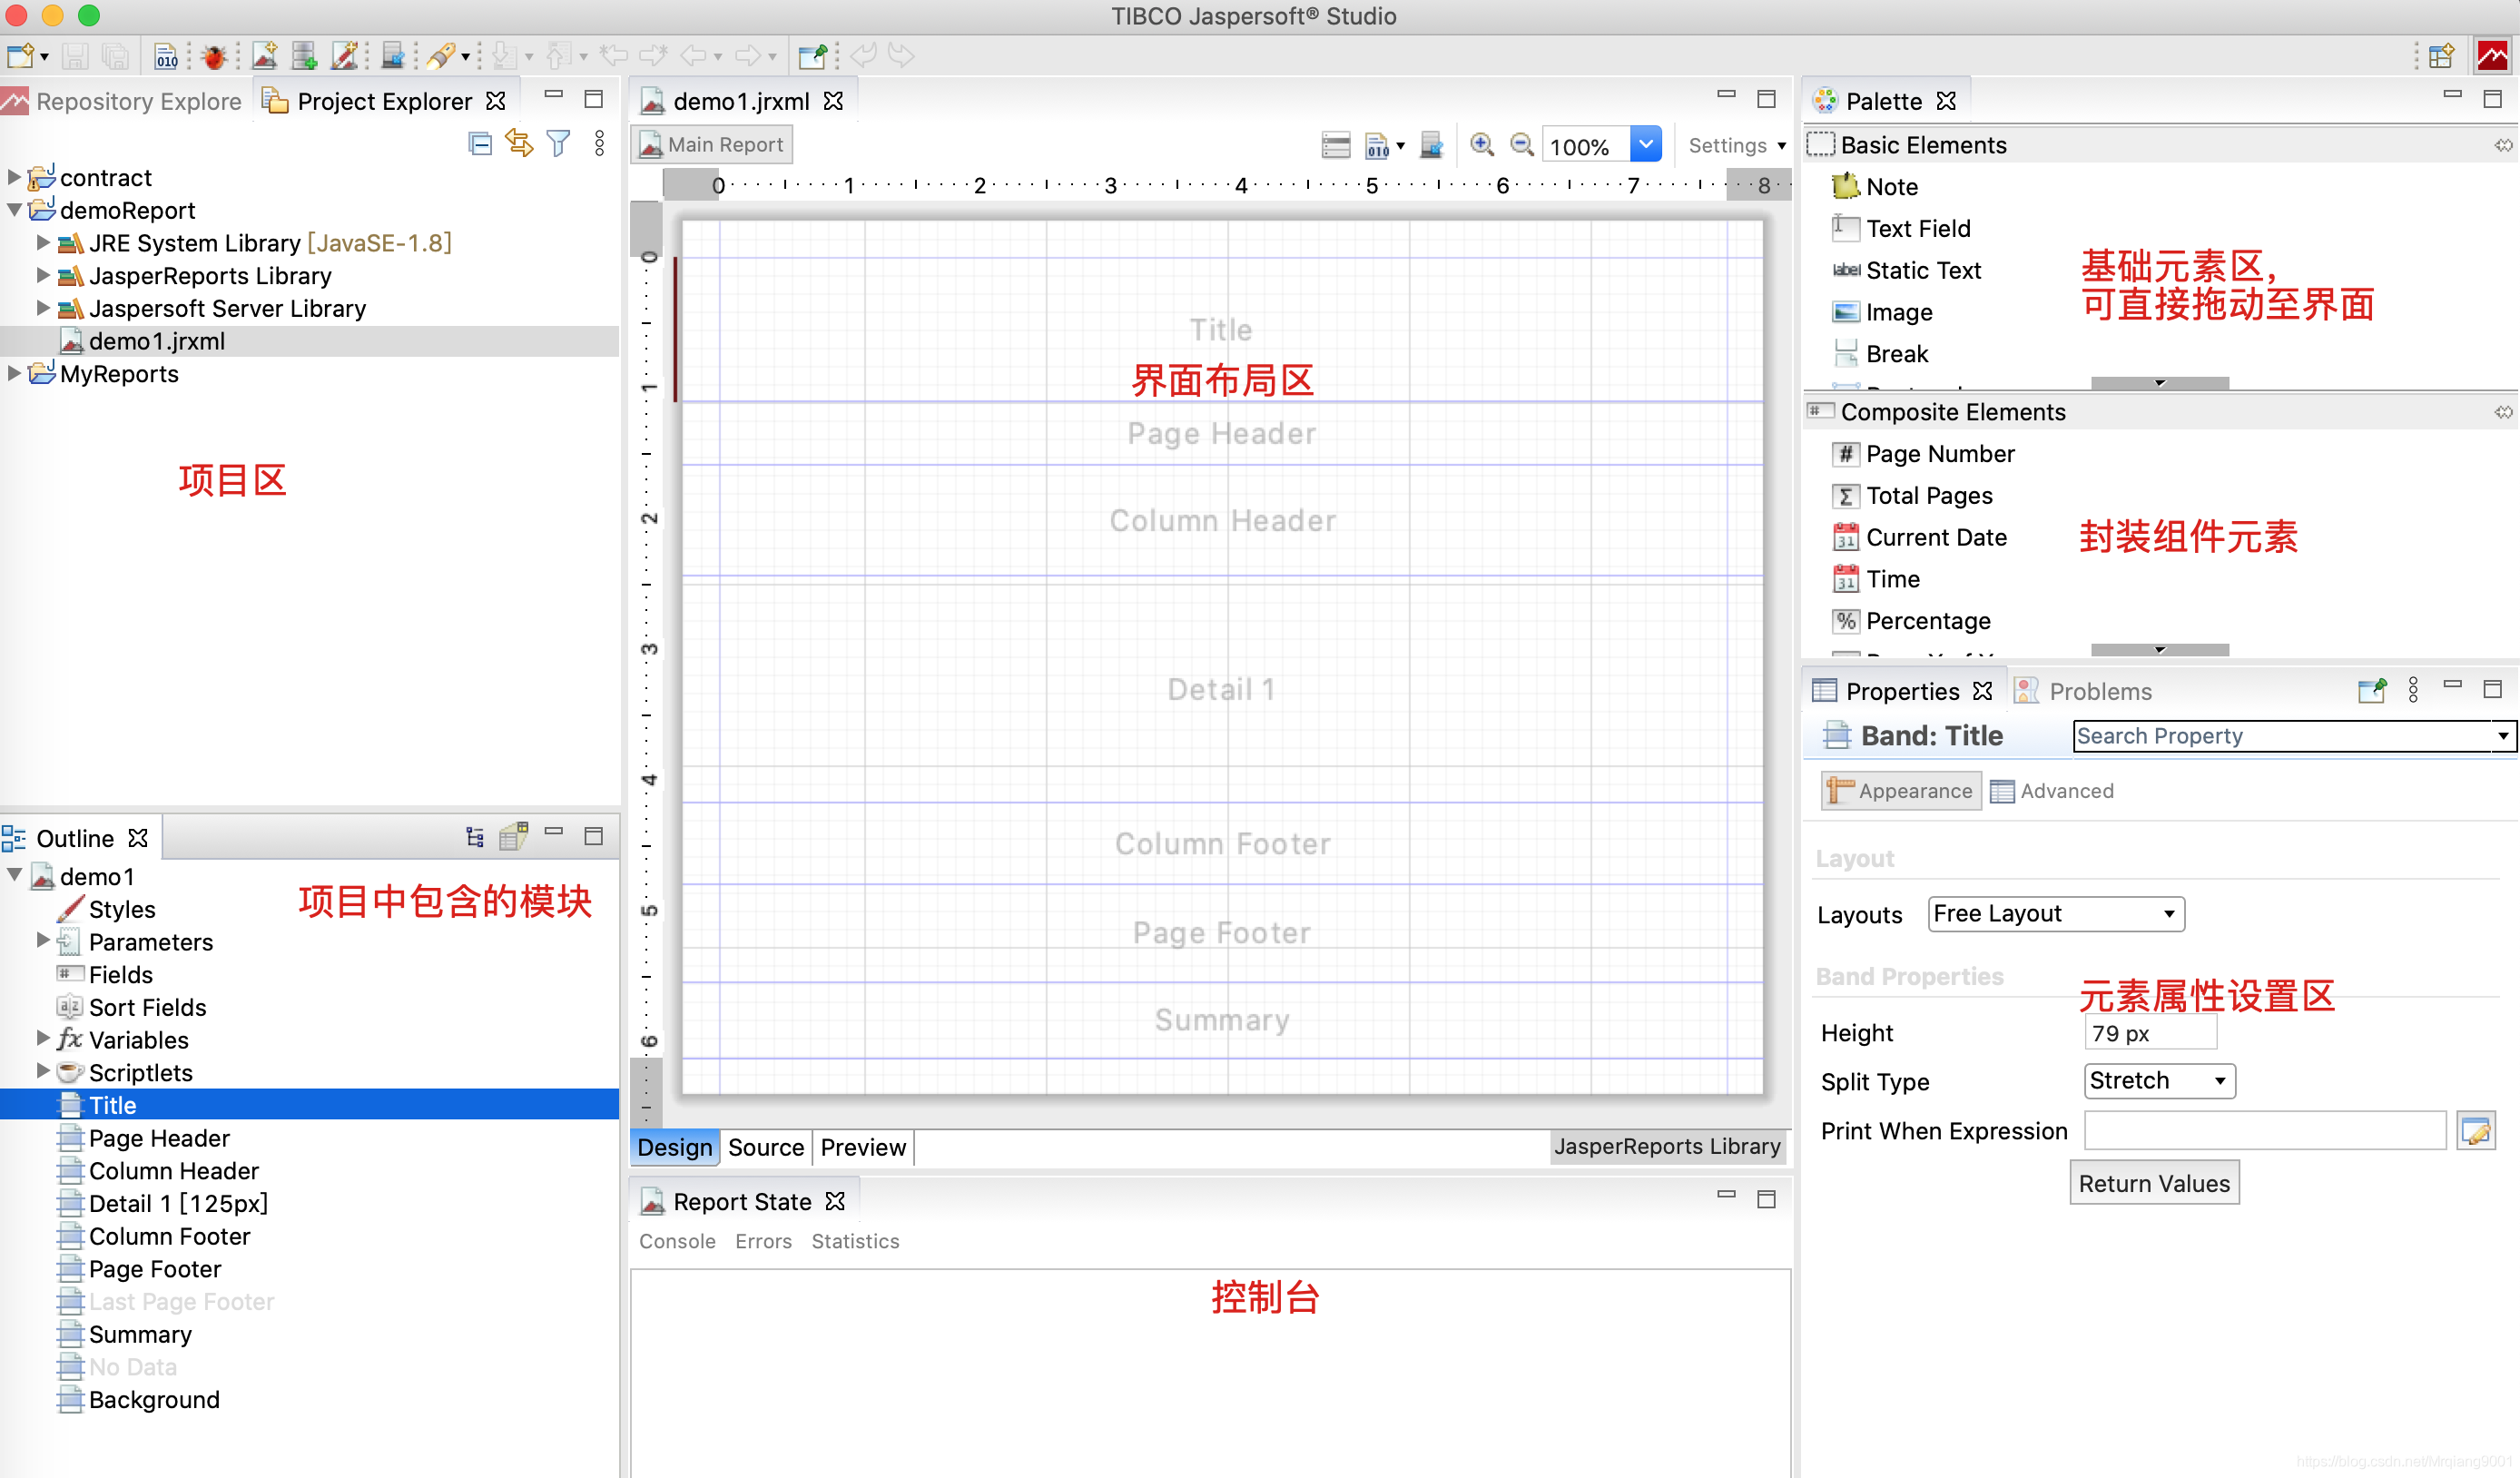Click the zoom in magnifier above the design canvas
This screenshot has width=2520, height=1478.
click(x=1482, y=144)
